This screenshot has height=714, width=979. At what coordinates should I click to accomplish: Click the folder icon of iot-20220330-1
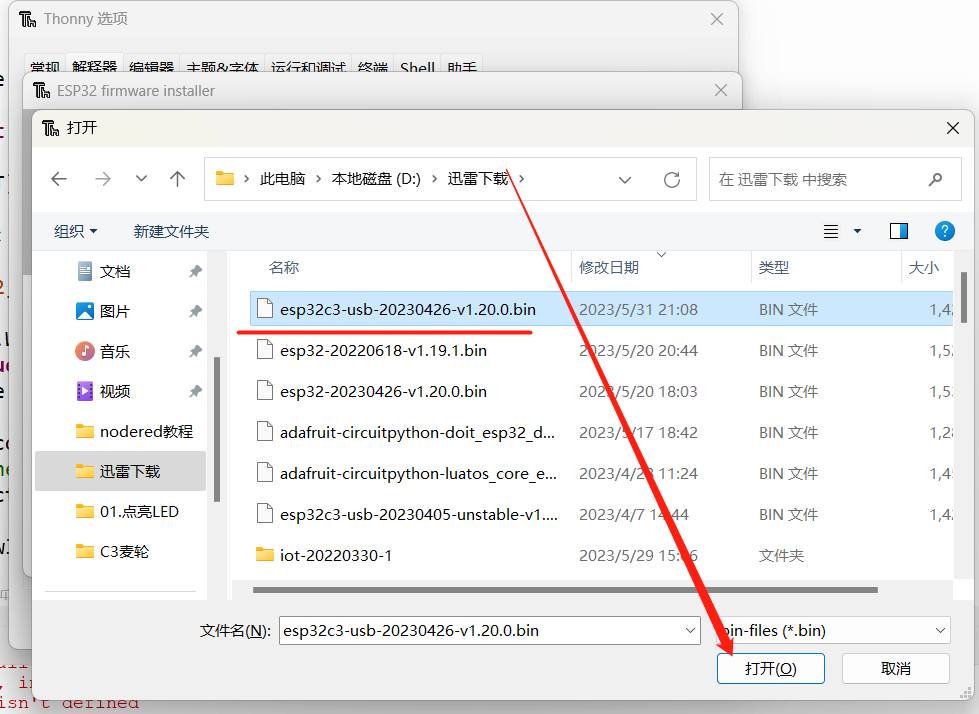point(265,555)
